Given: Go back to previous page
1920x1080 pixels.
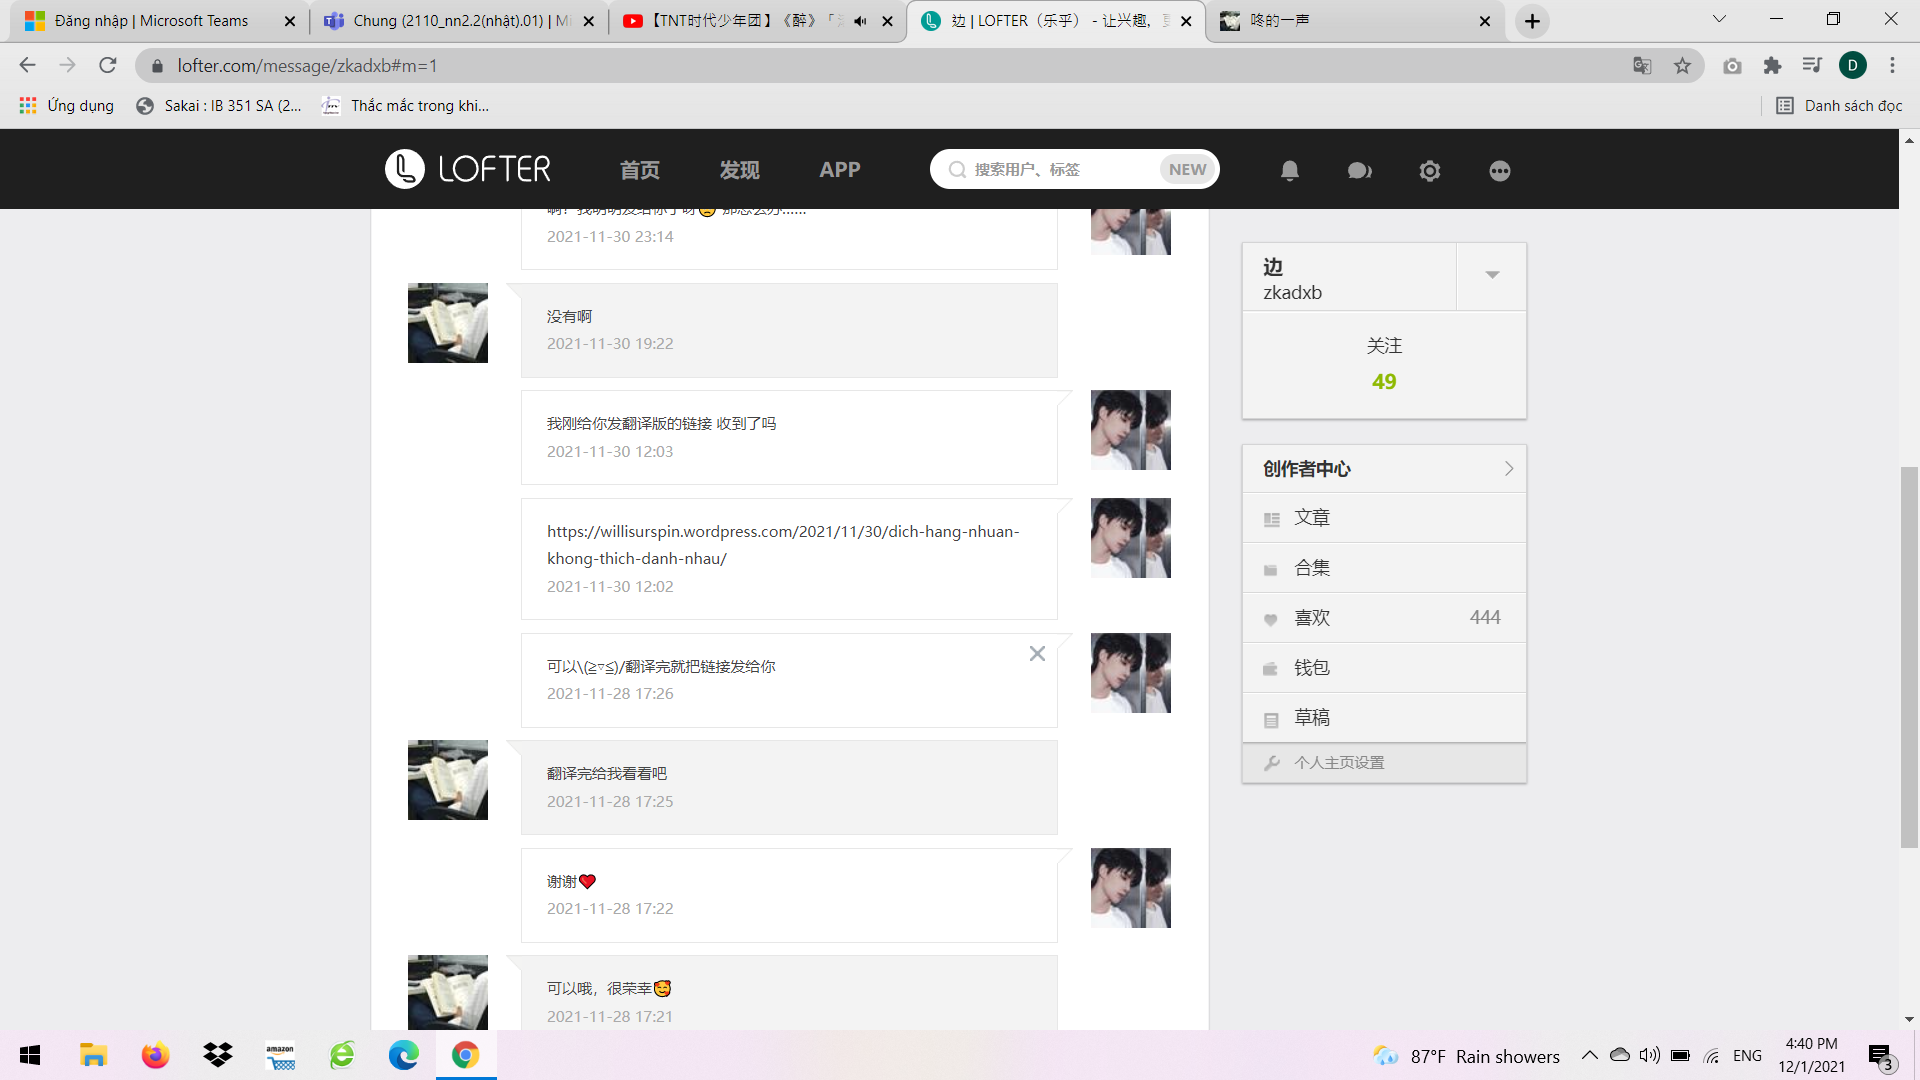Looking at the screenshot, I should coord(28,66).
